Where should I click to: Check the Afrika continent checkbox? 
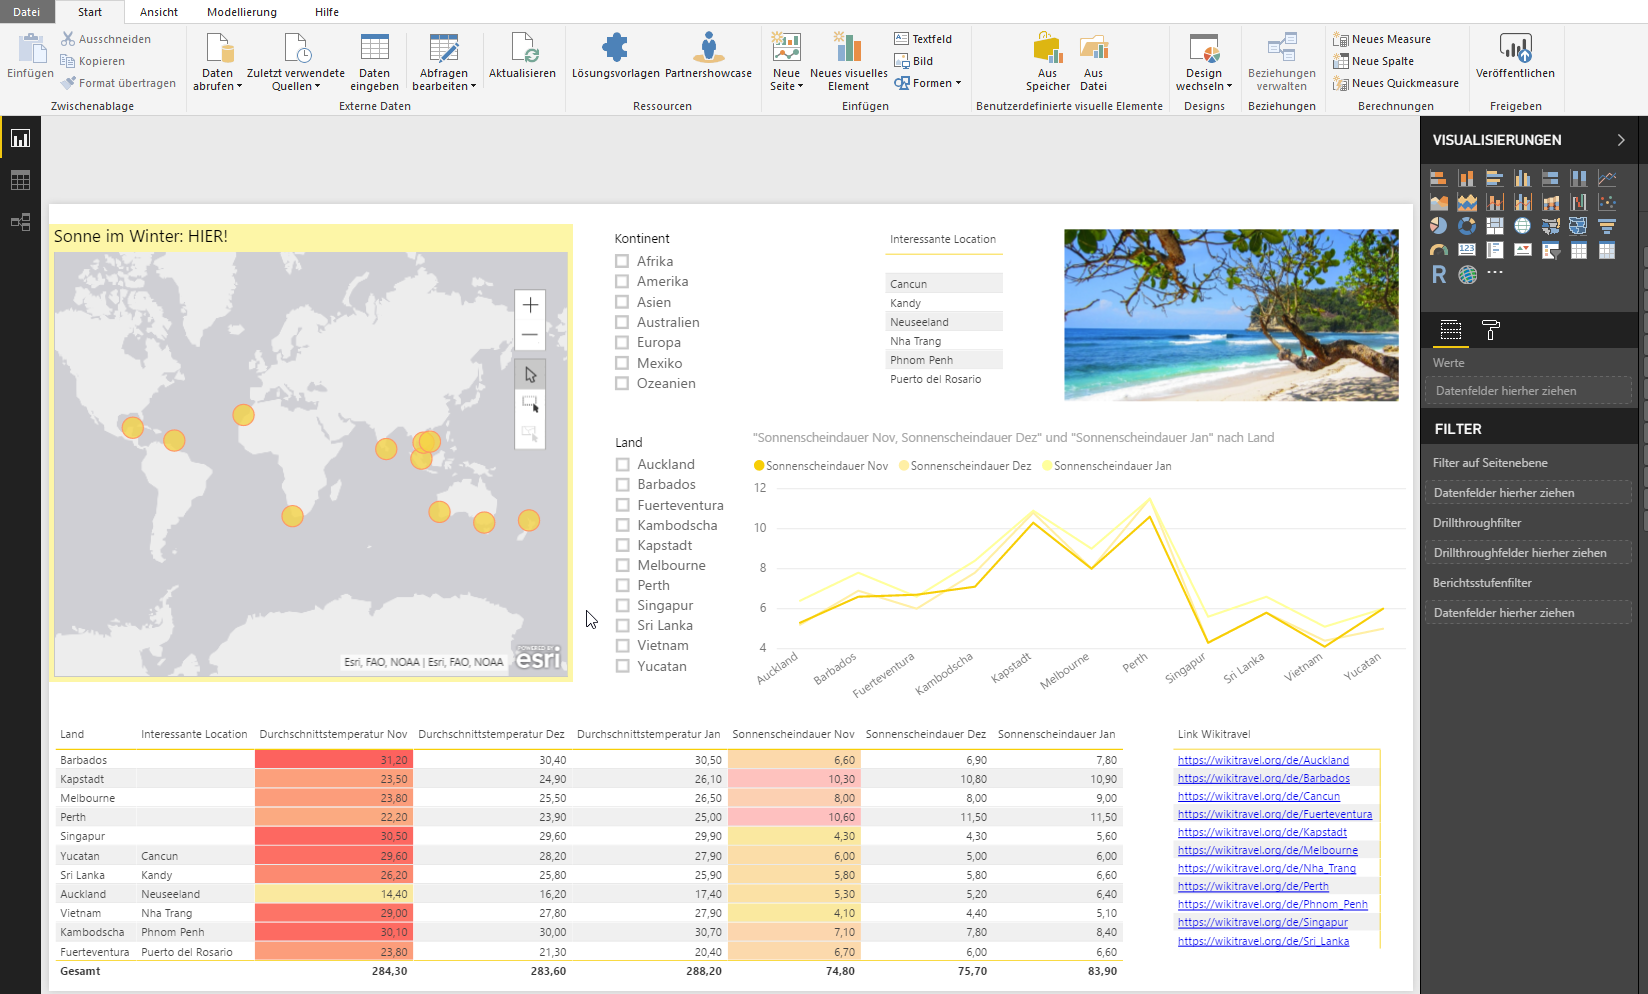622,261
